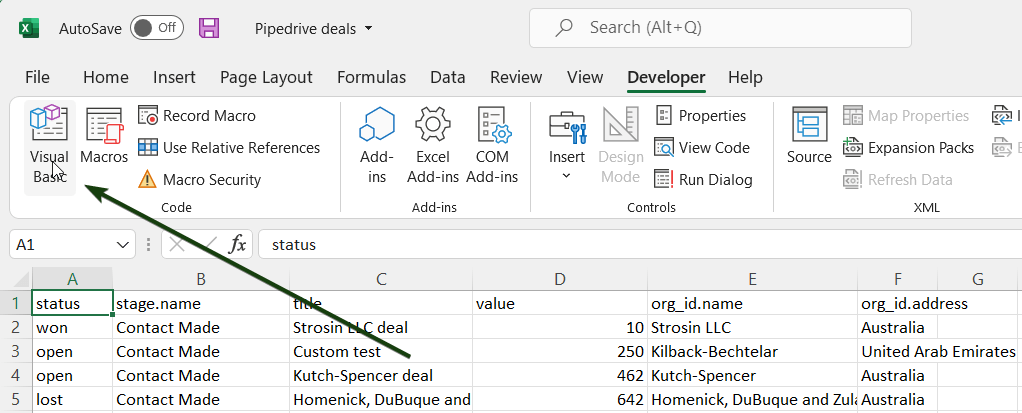Click the formula bar showing status

tap(640, 245)
